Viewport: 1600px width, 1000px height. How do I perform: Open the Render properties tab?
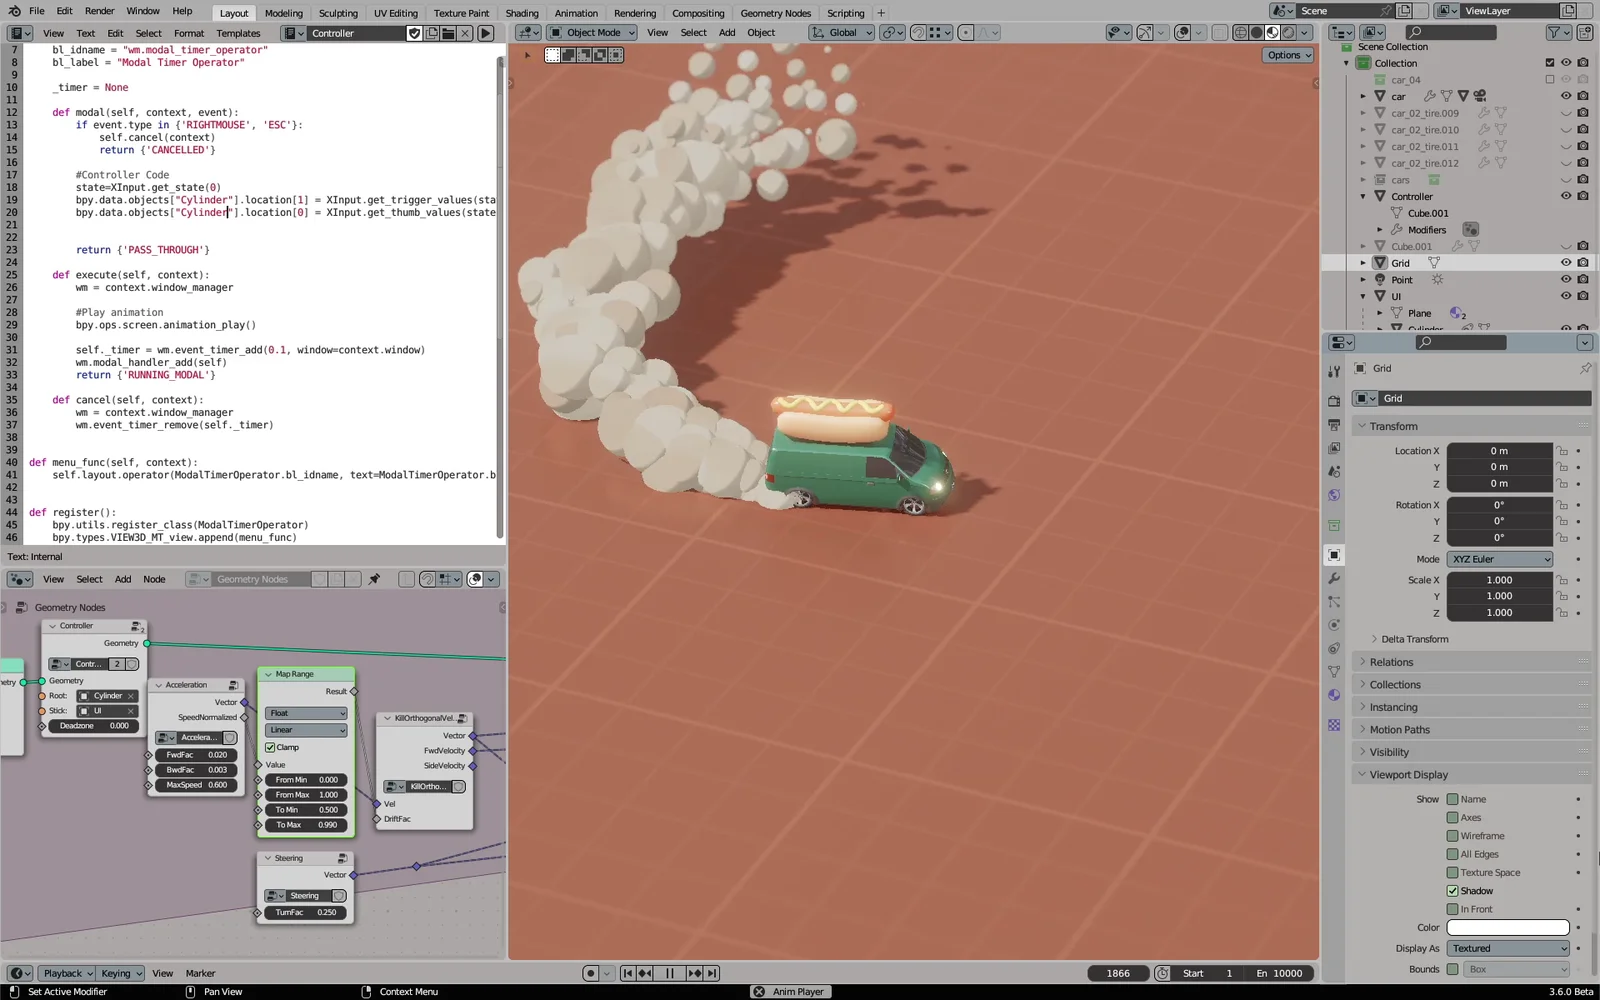[x=1334, y=400]
